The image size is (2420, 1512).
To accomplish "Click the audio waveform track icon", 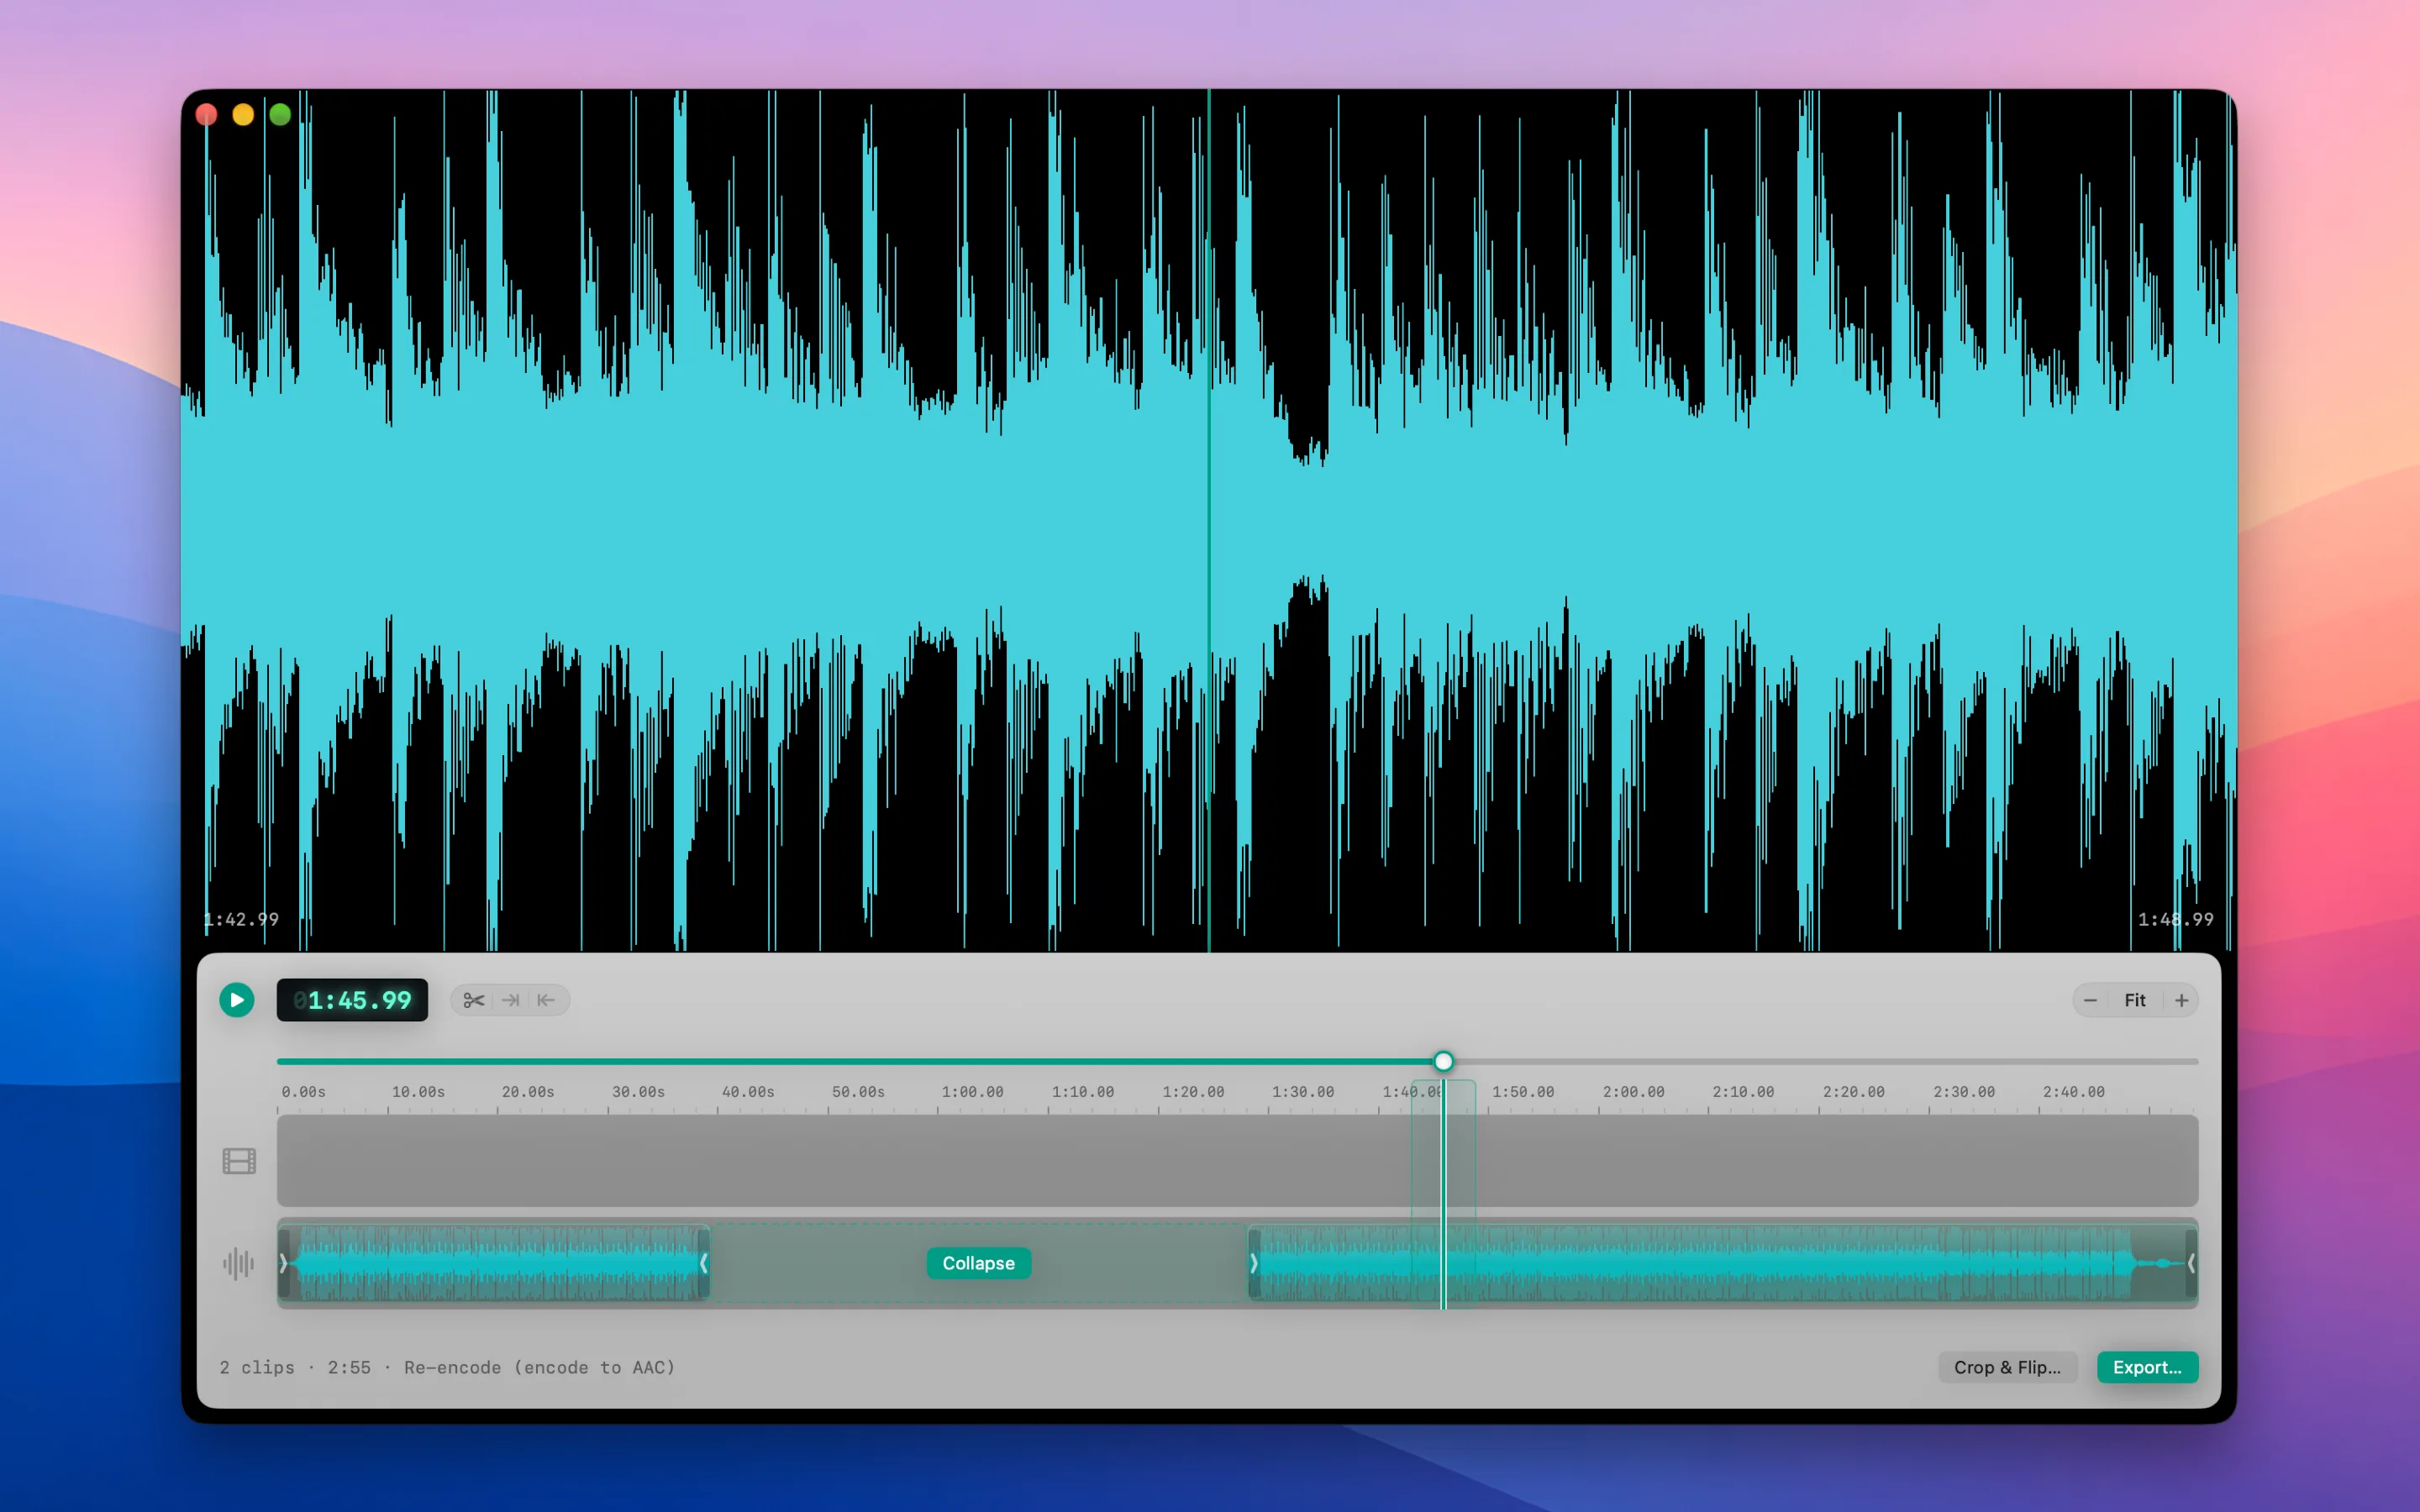I will 238,1263.
